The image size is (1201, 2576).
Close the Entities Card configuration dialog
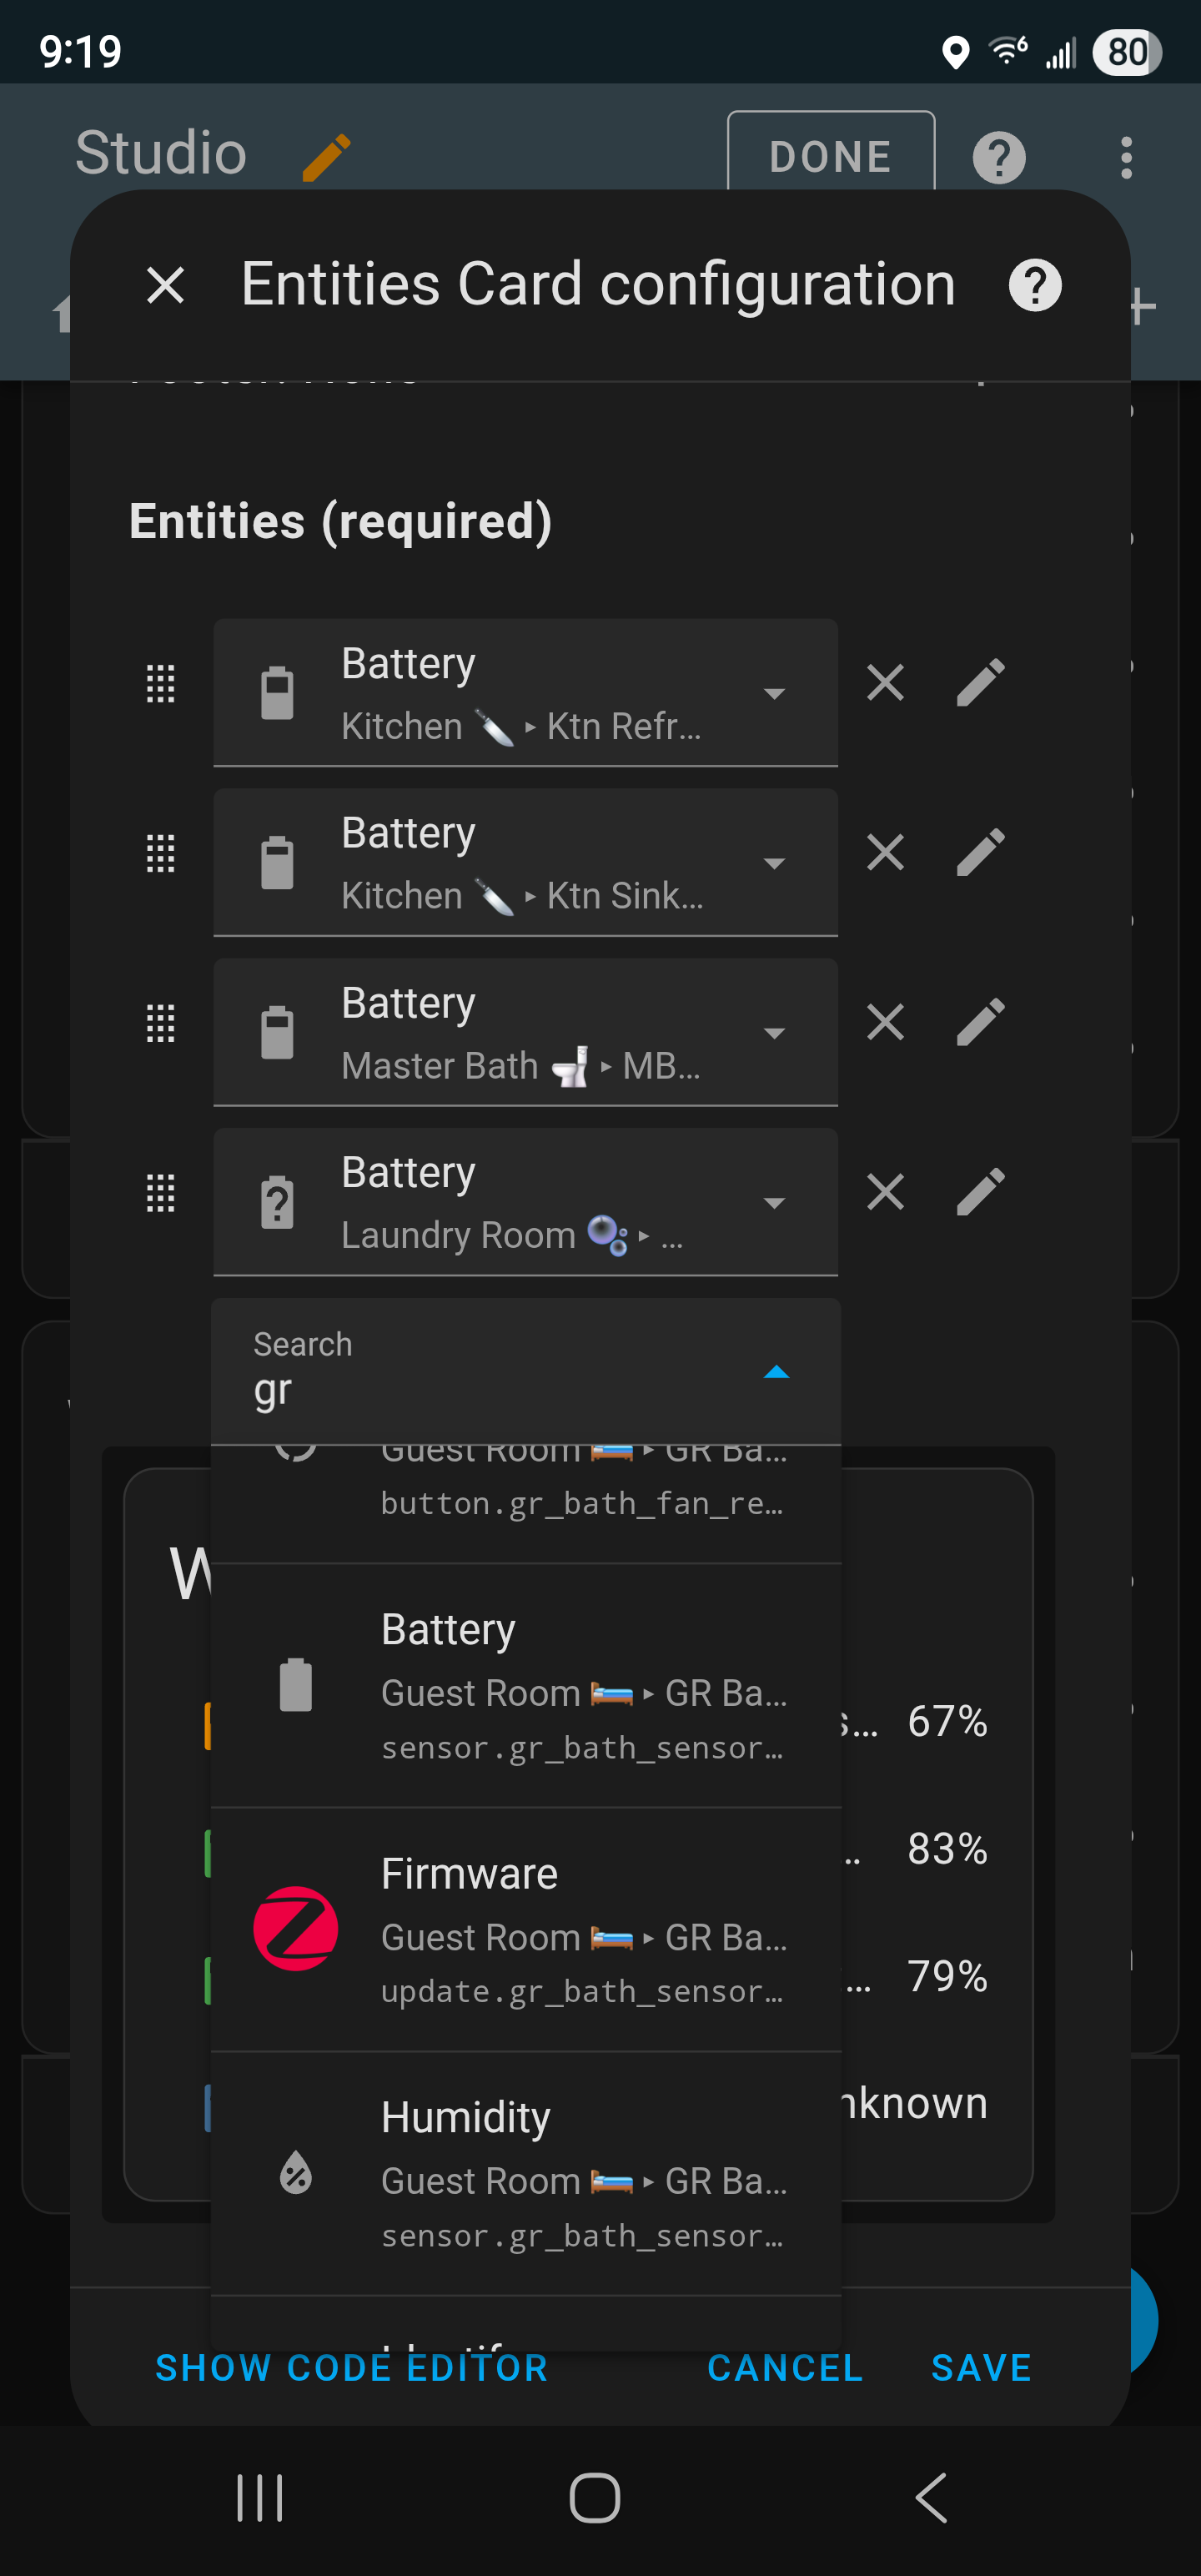coord(165,285)
